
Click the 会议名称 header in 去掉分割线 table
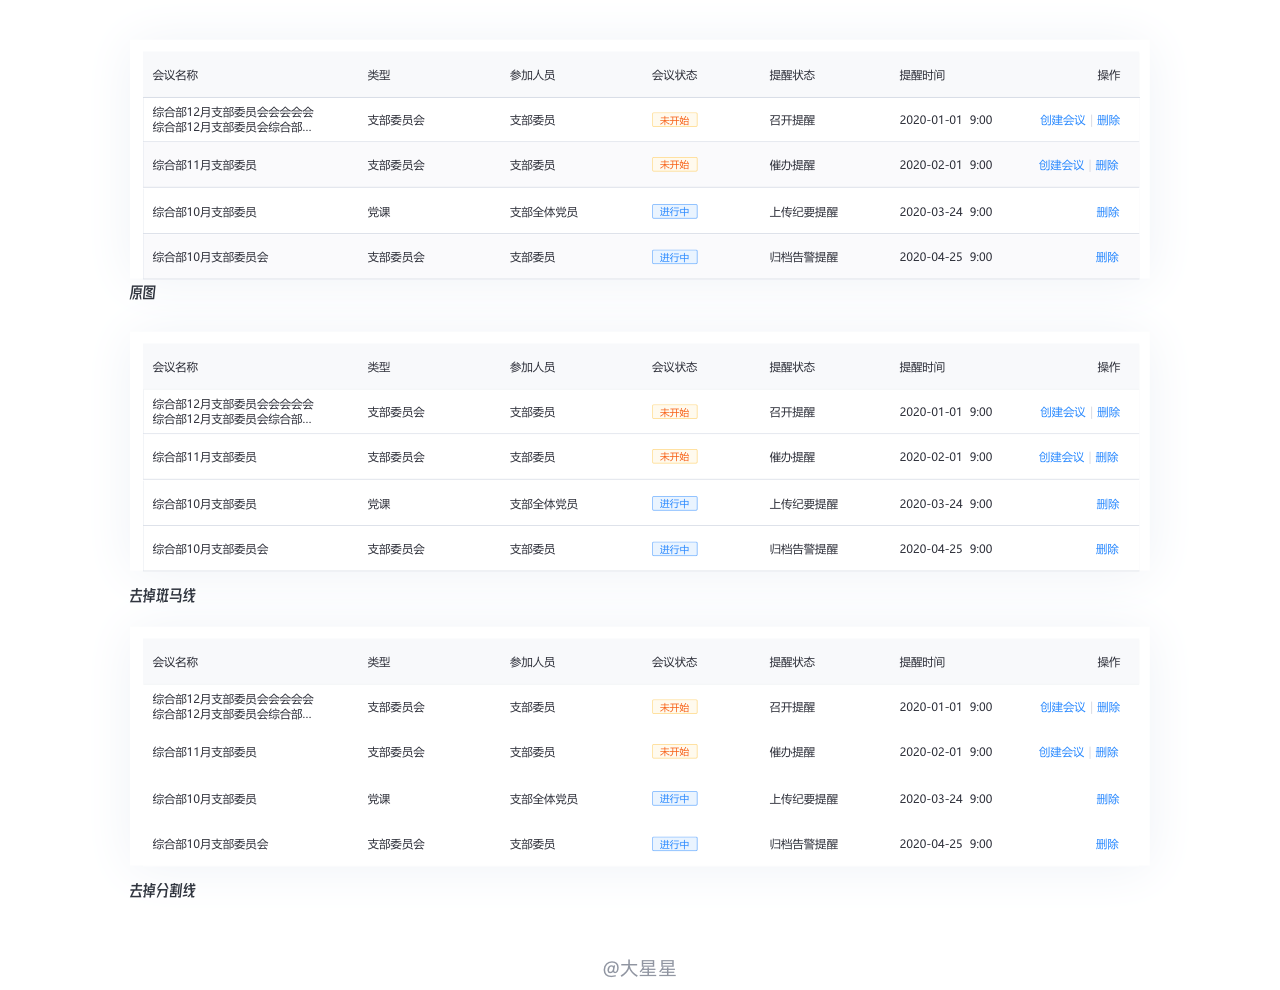[x=175, y=662]
